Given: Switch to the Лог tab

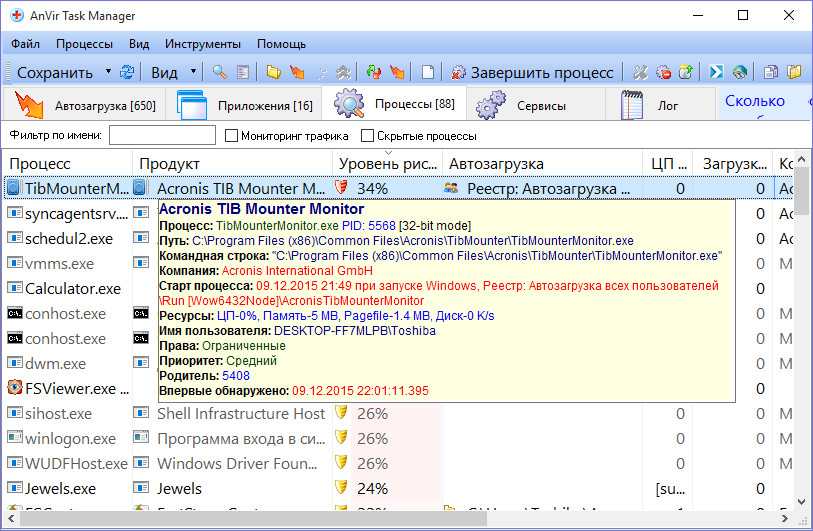Looking at the screenshot, I should (x=661, y=104).
